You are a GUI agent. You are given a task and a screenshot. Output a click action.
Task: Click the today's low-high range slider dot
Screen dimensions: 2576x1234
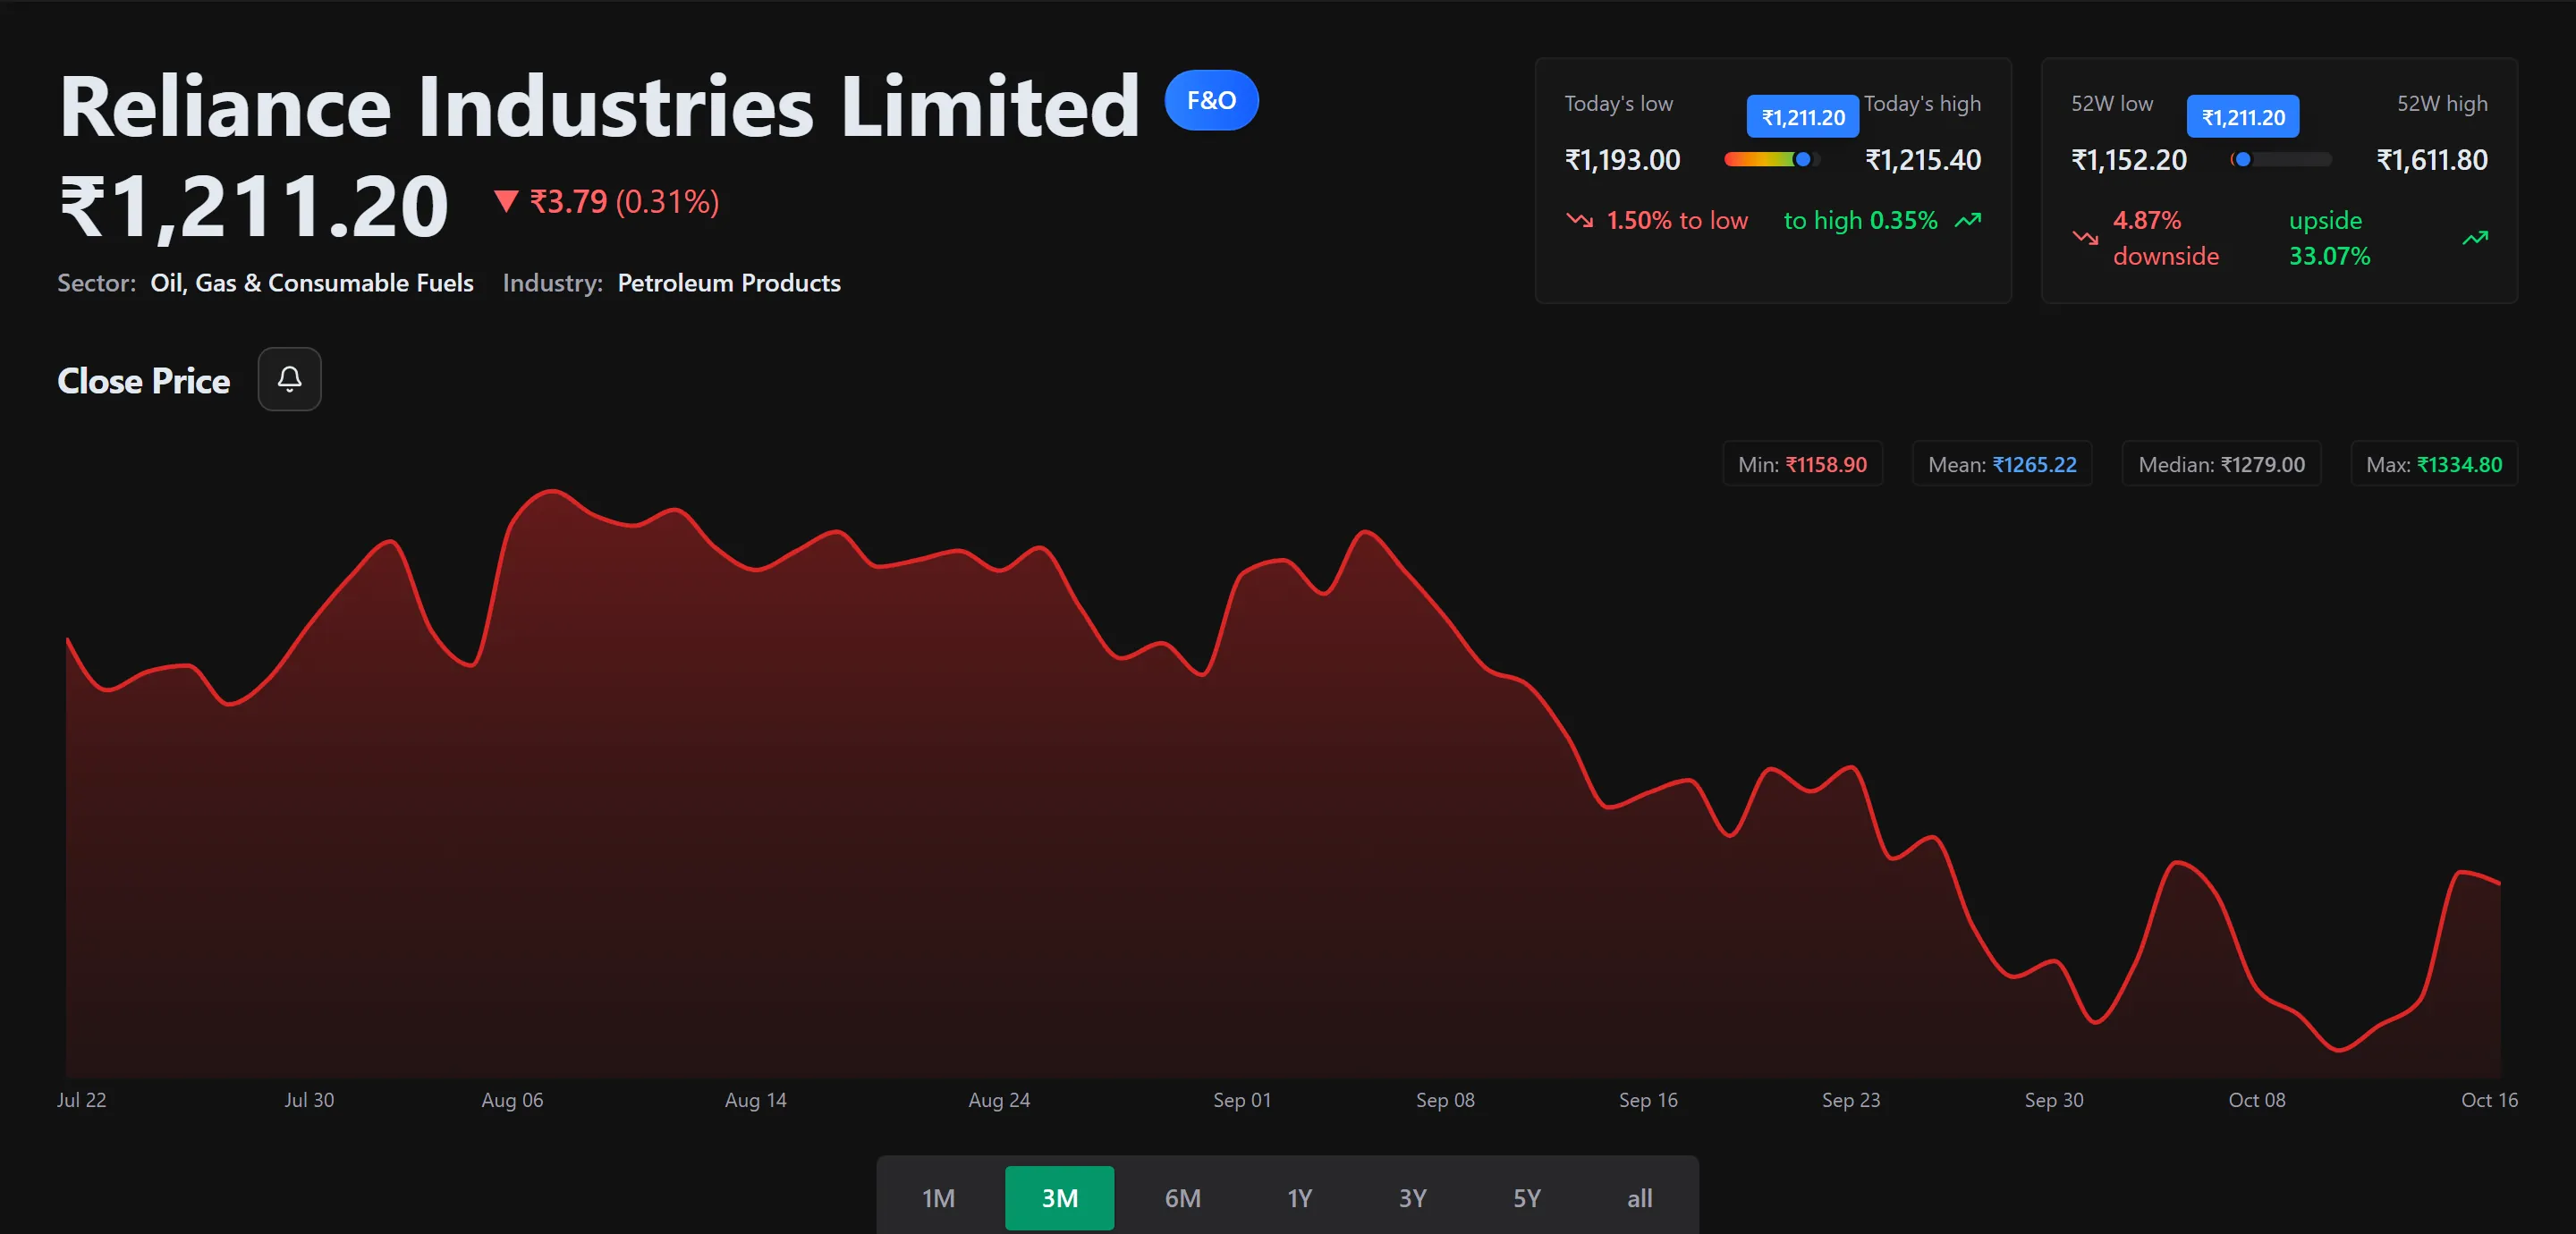[x=1802, y=159]
